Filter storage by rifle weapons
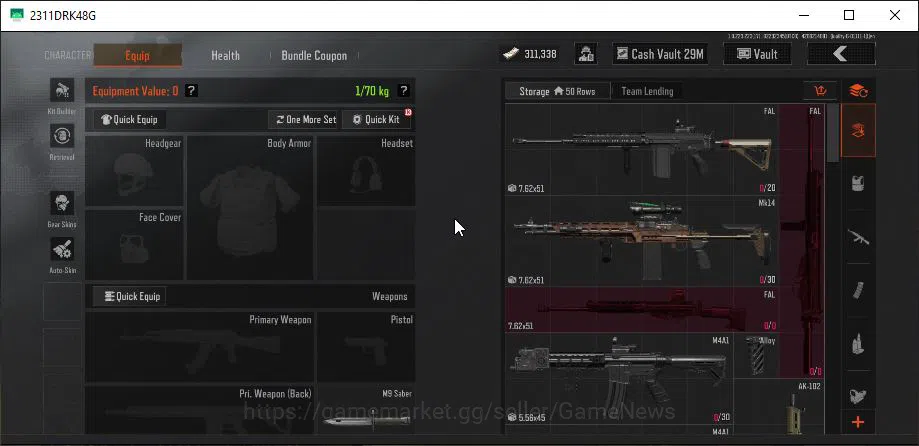The height and width of the screenshot is (446, 919). coord(859,237)
